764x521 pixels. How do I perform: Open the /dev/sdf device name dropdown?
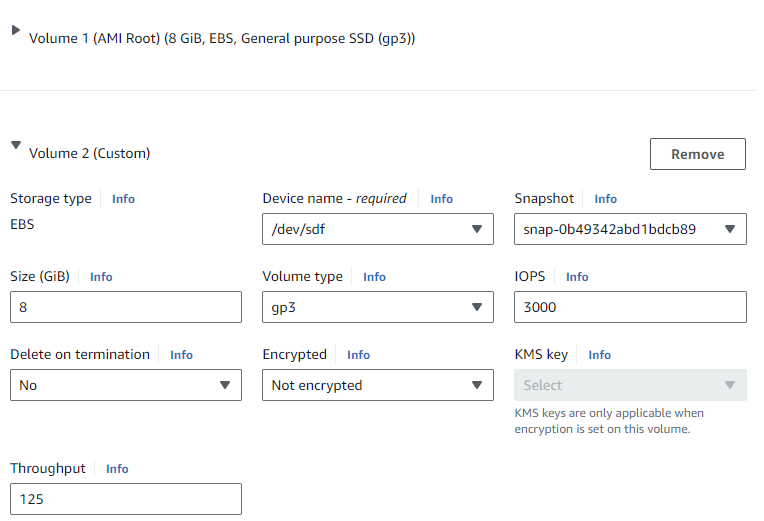pos(378,229)
